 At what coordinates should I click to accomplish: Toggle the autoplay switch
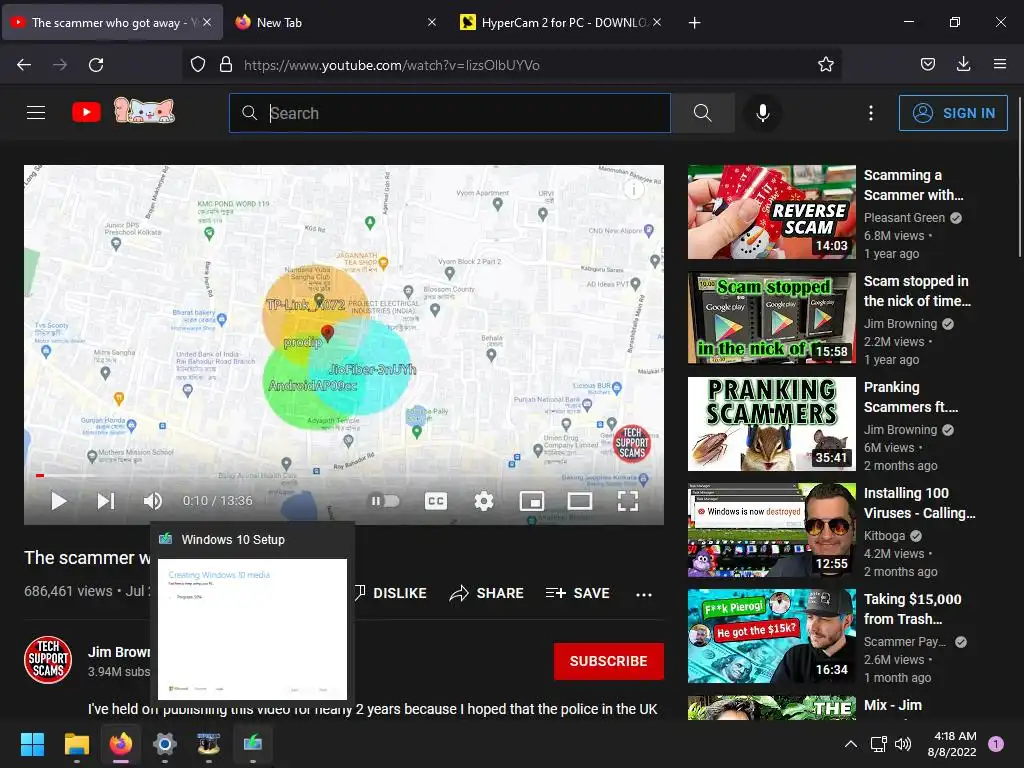coord(385,501)
